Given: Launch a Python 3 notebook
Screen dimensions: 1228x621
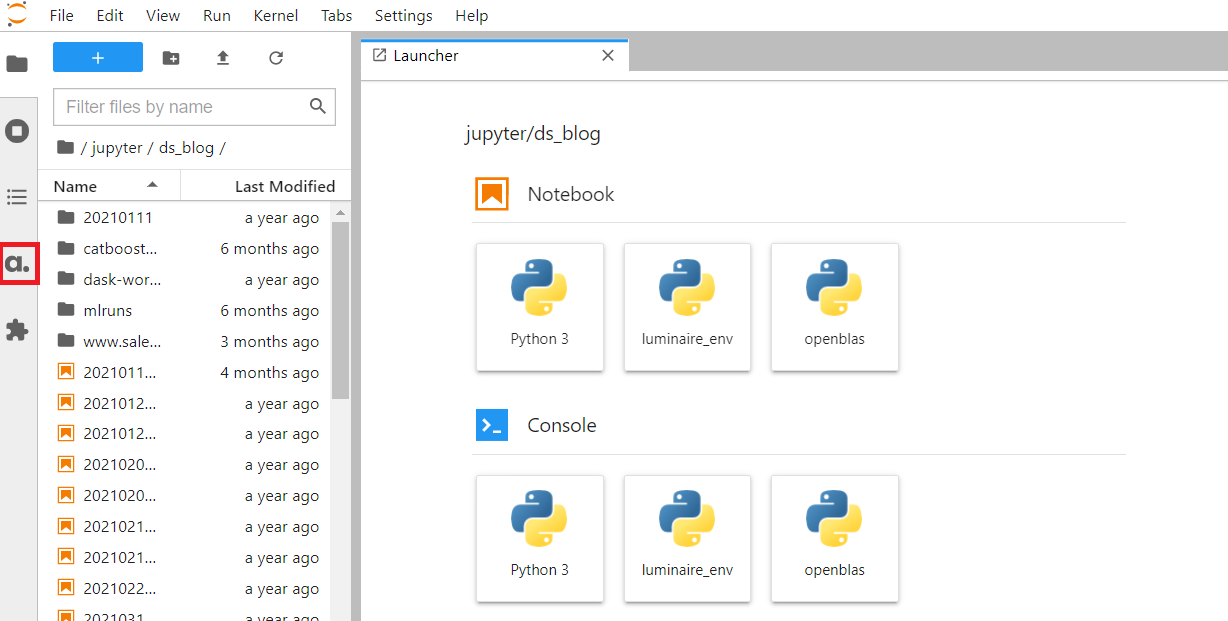Looking at the screenshot, I should click(x=539, y=307).
